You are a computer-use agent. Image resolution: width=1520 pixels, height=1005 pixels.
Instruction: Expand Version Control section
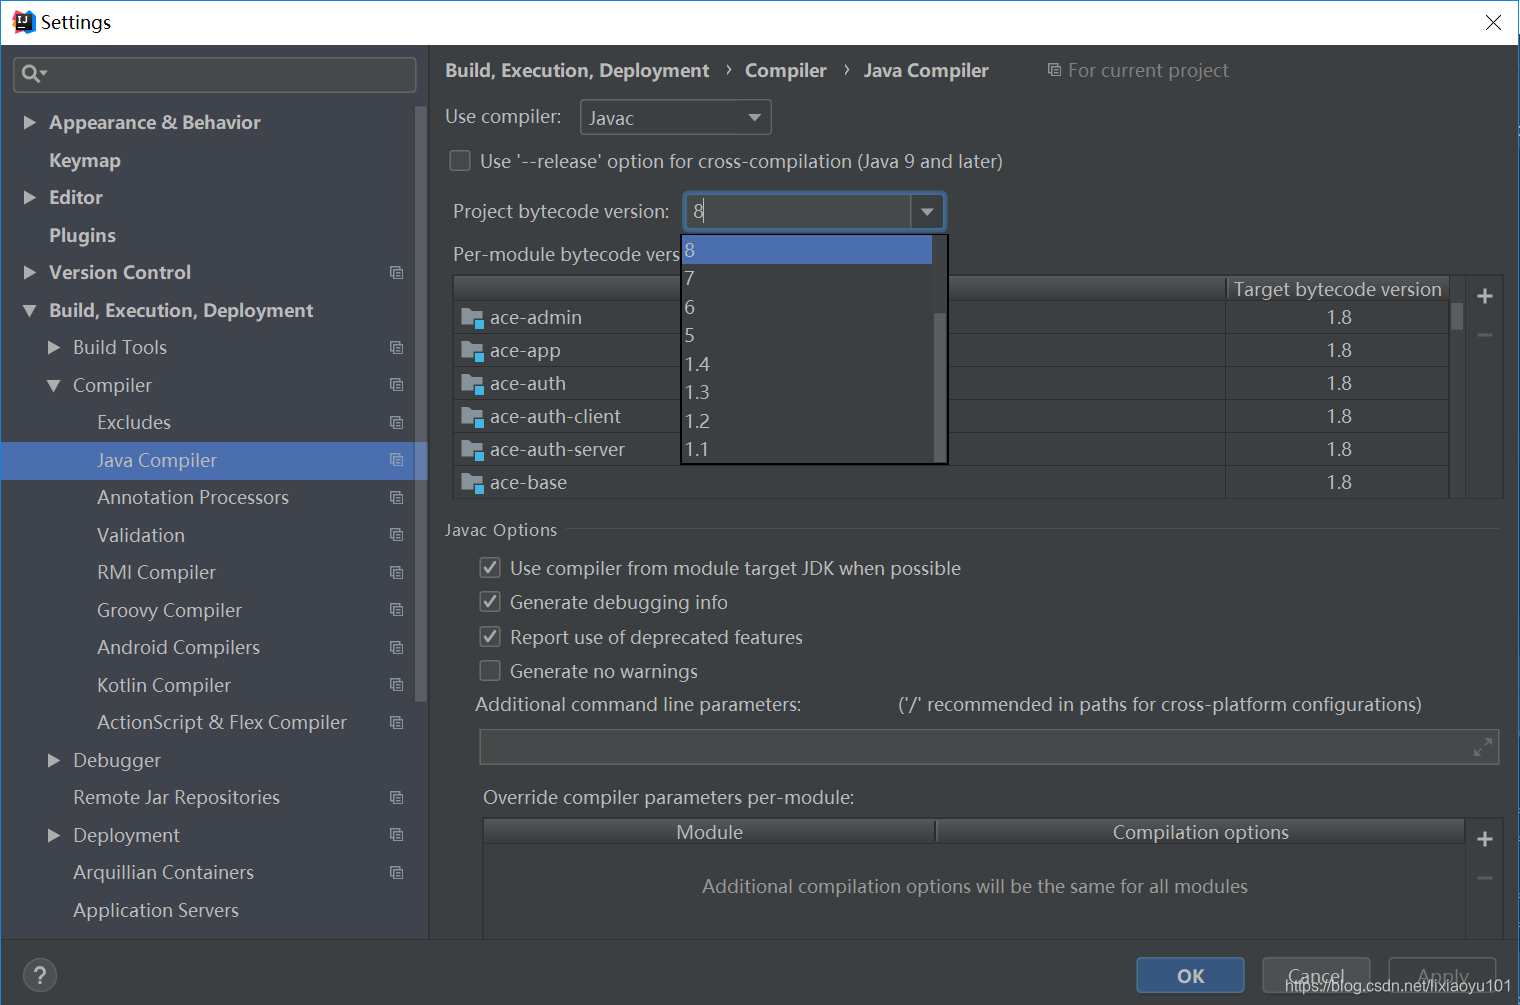[x=30, y=273]
